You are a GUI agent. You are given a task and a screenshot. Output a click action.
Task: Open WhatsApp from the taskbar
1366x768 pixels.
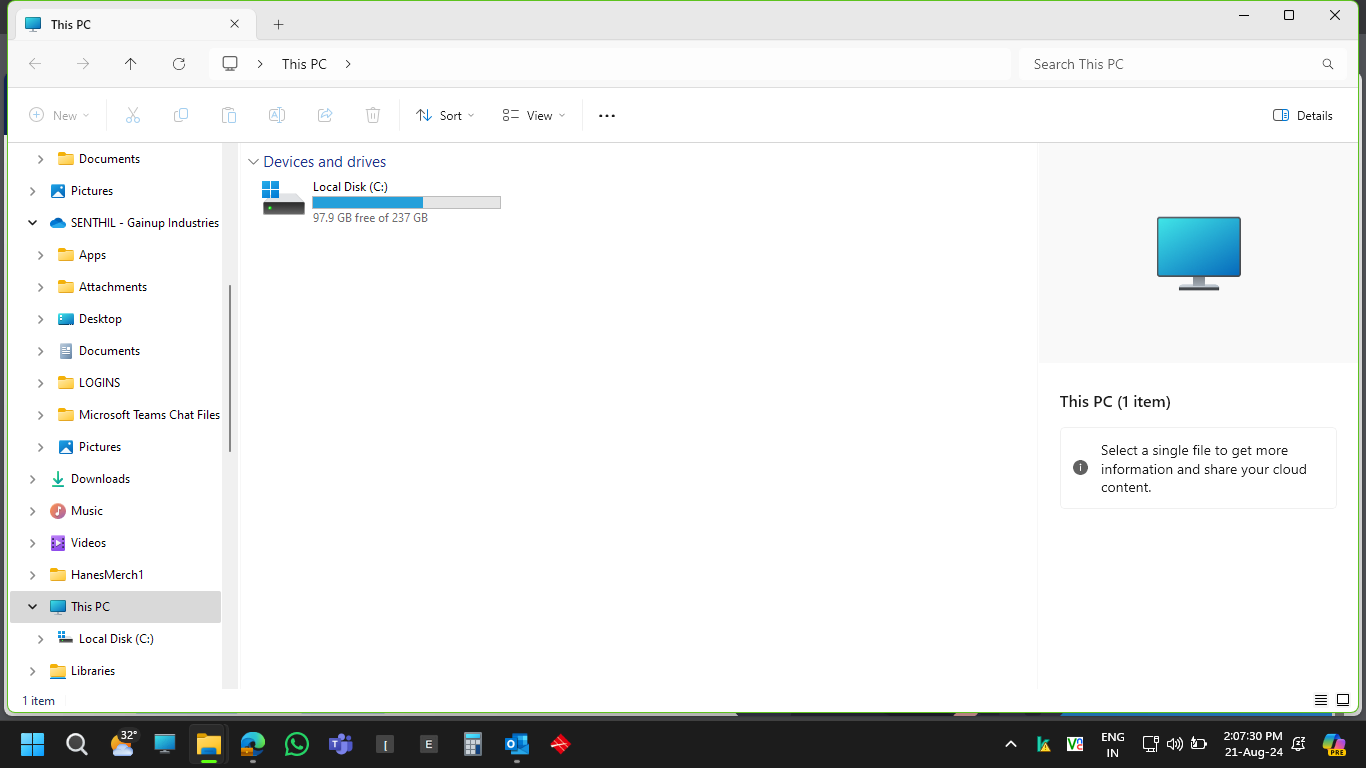tap(297, 744)
